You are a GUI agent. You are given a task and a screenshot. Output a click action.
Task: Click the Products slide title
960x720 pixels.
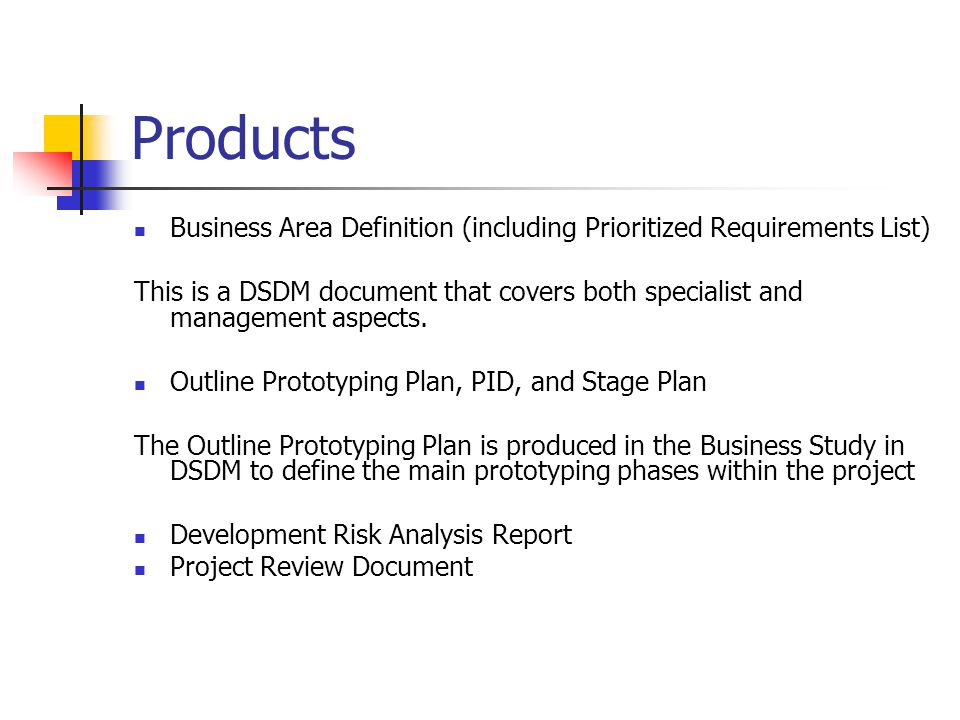click(243, 139)
